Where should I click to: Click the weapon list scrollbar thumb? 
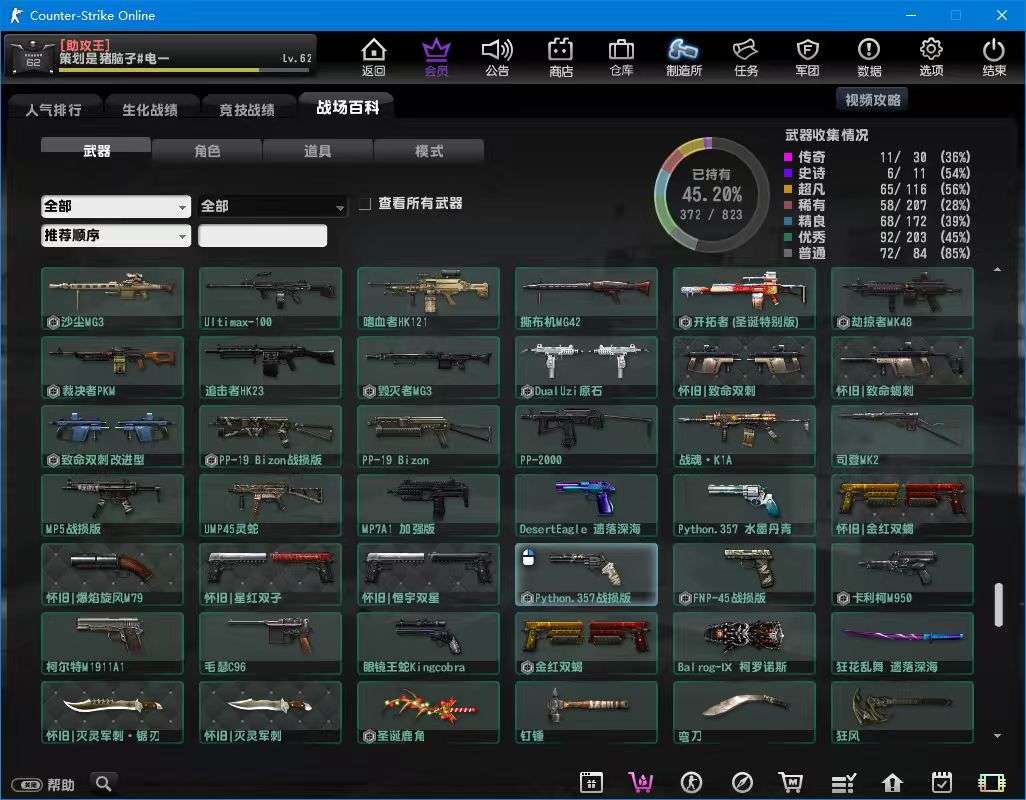999,604
